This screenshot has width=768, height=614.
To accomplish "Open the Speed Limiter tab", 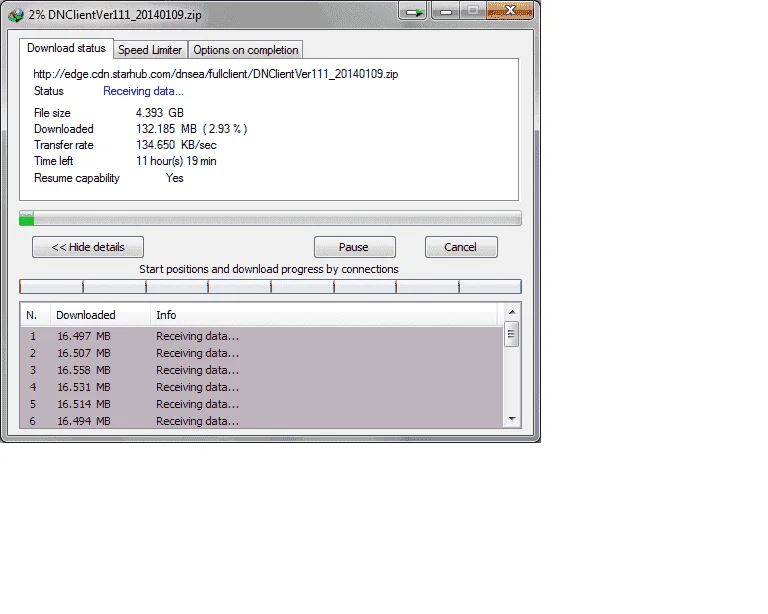I will [150, 50].
